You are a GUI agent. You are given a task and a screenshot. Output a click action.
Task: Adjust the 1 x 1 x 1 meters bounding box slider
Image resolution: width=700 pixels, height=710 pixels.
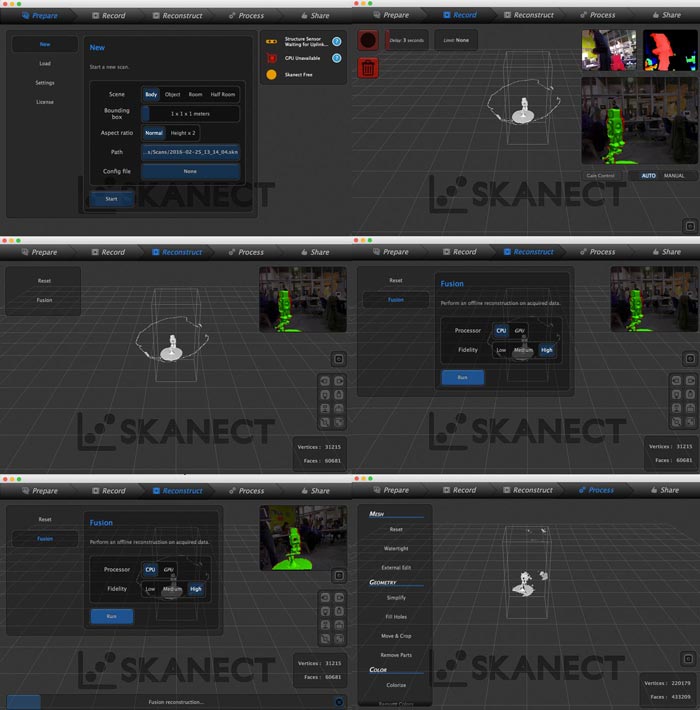[x=190, y=114]
